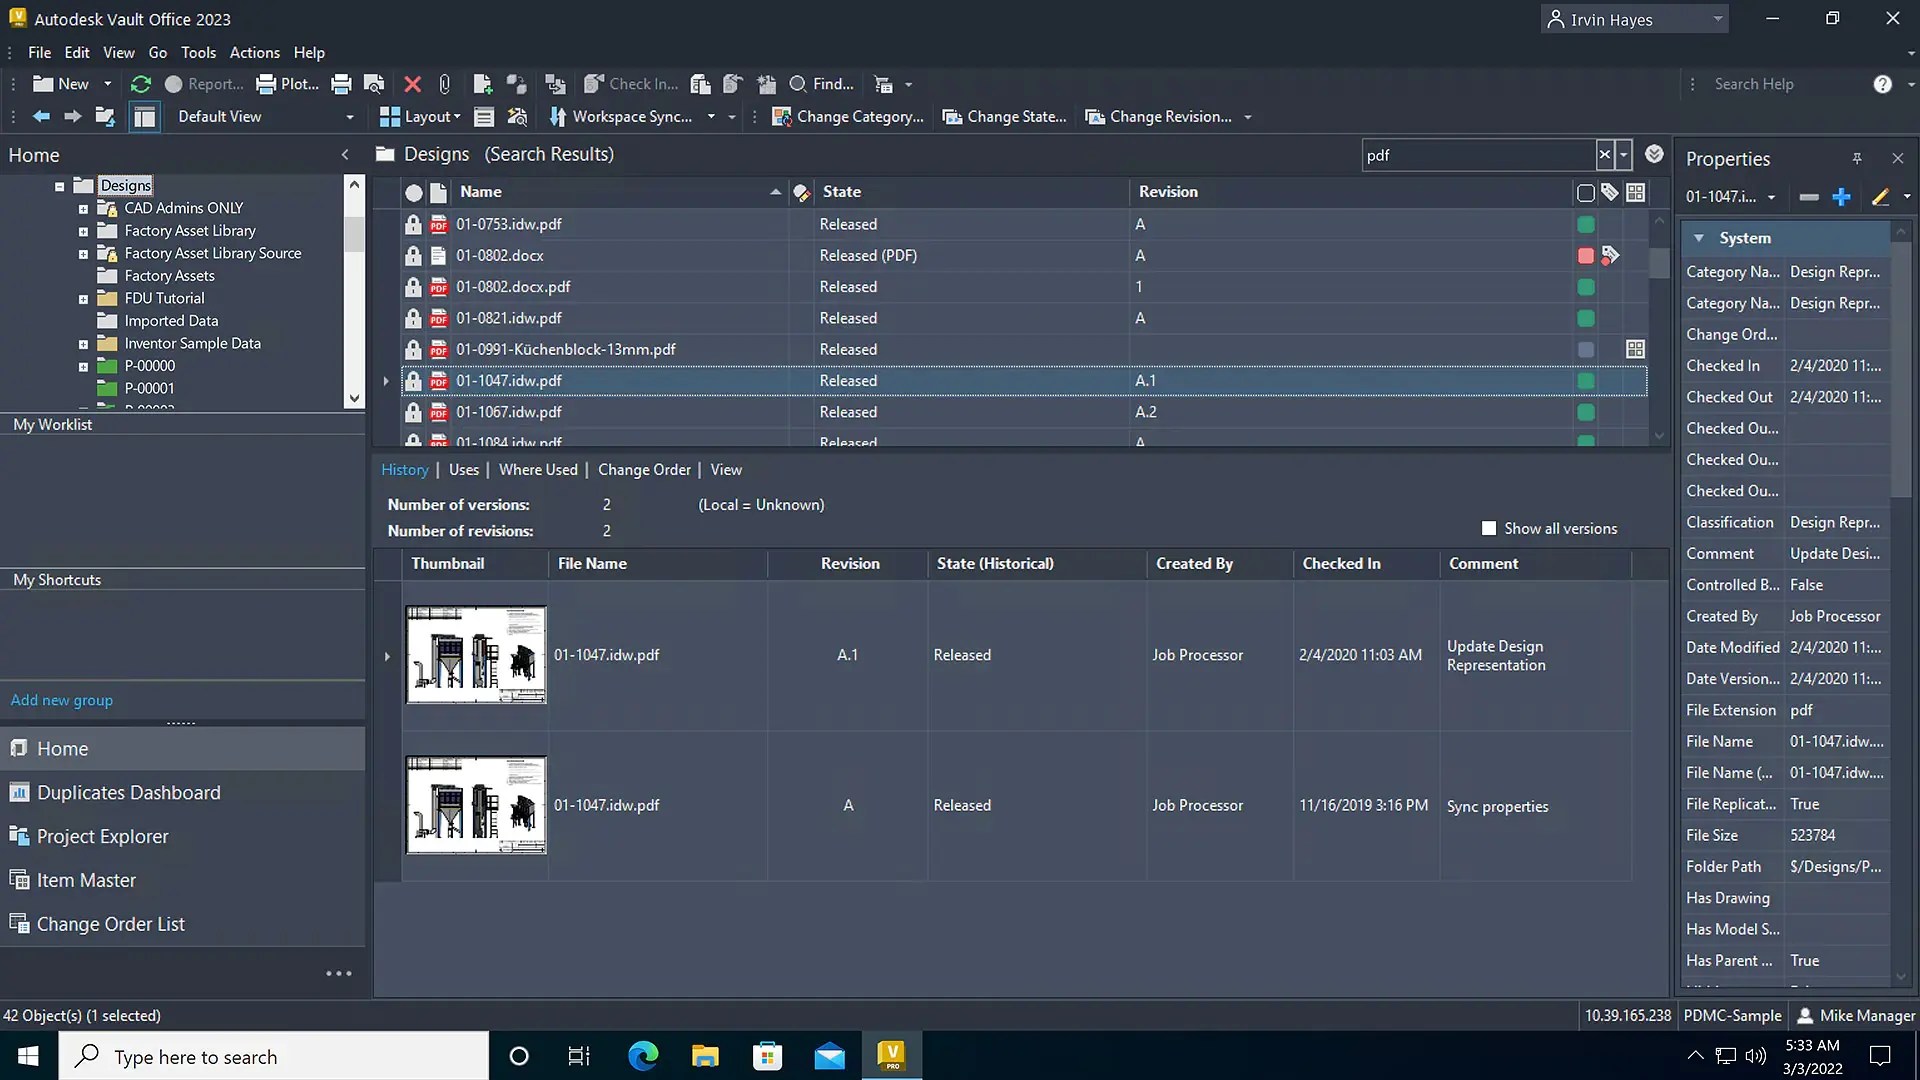1920x1080 pixels.
Task: Click the pencil edit properties icon
Action: 1880,197
